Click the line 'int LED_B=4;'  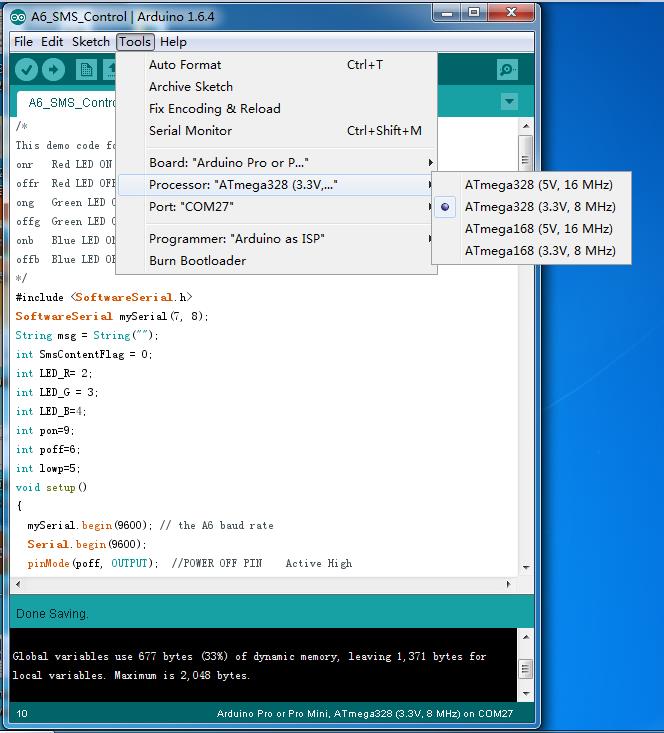point(51,411)
